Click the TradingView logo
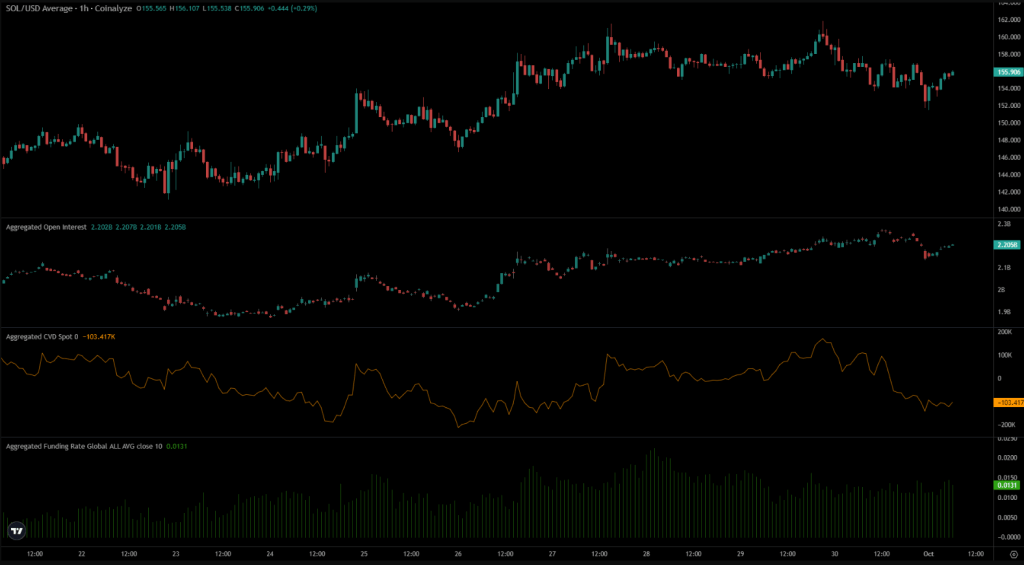The height and width of the screenshot is (565, 1024). coord(16,530)
